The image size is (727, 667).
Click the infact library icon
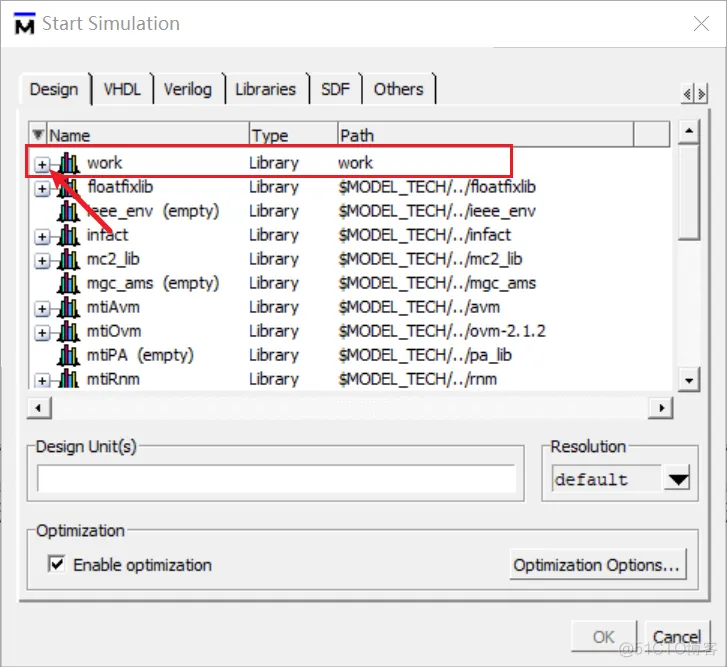tap(69, 235)
